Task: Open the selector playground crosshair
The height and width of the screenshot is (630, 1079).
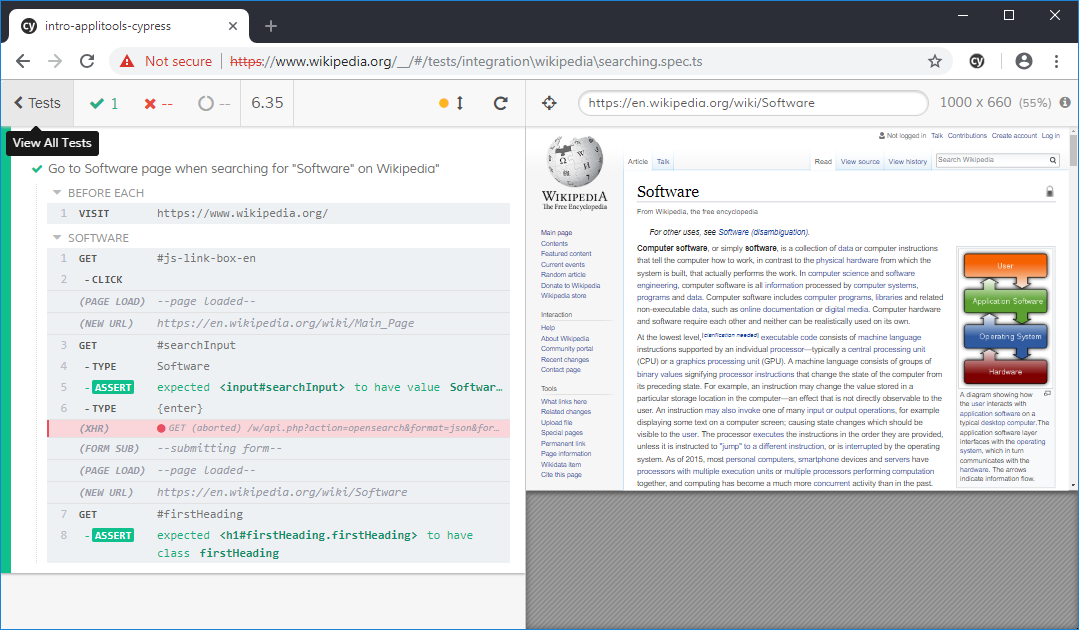Action: (549, 103)
